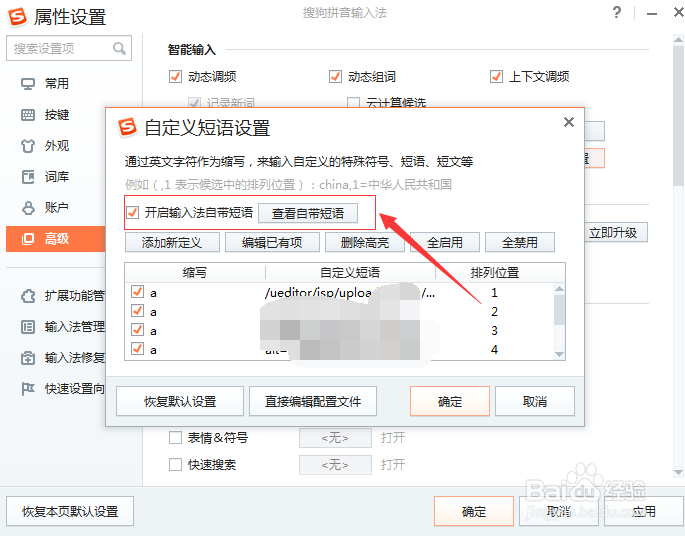Uncheck phrase row with position 4

(137, 349)
